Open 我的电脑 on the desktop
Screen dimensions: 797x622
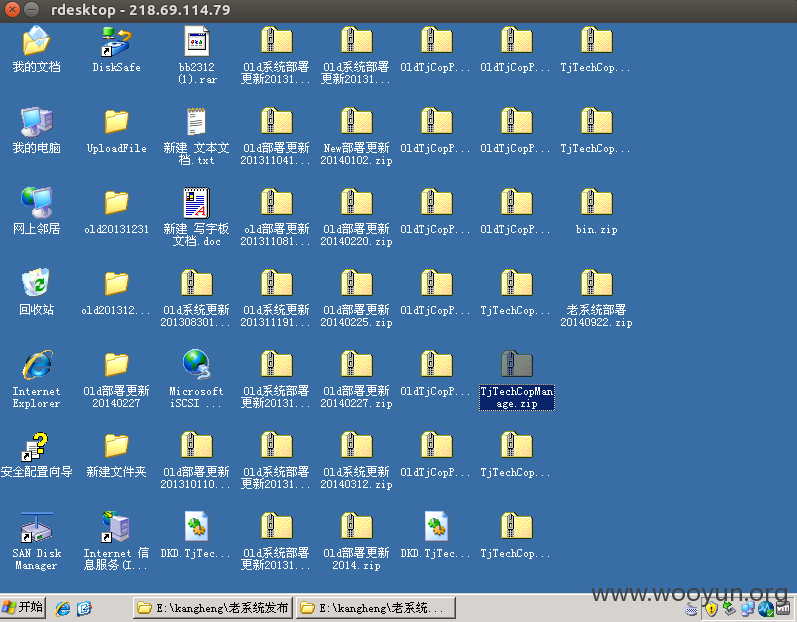pos(37,131)
